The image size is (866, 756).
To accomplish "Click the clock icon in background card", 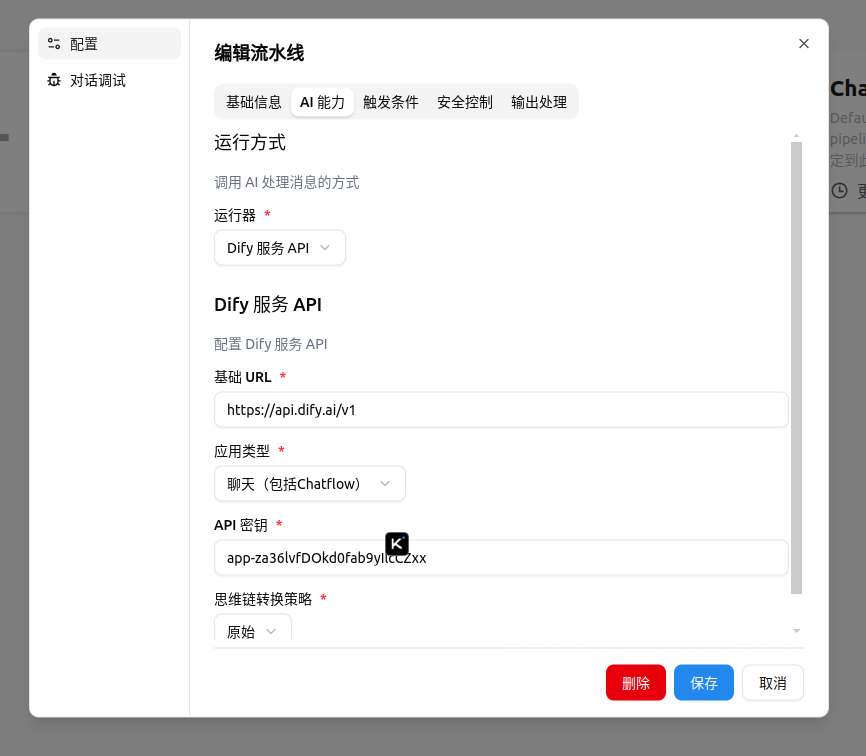I will coord(839,191).
